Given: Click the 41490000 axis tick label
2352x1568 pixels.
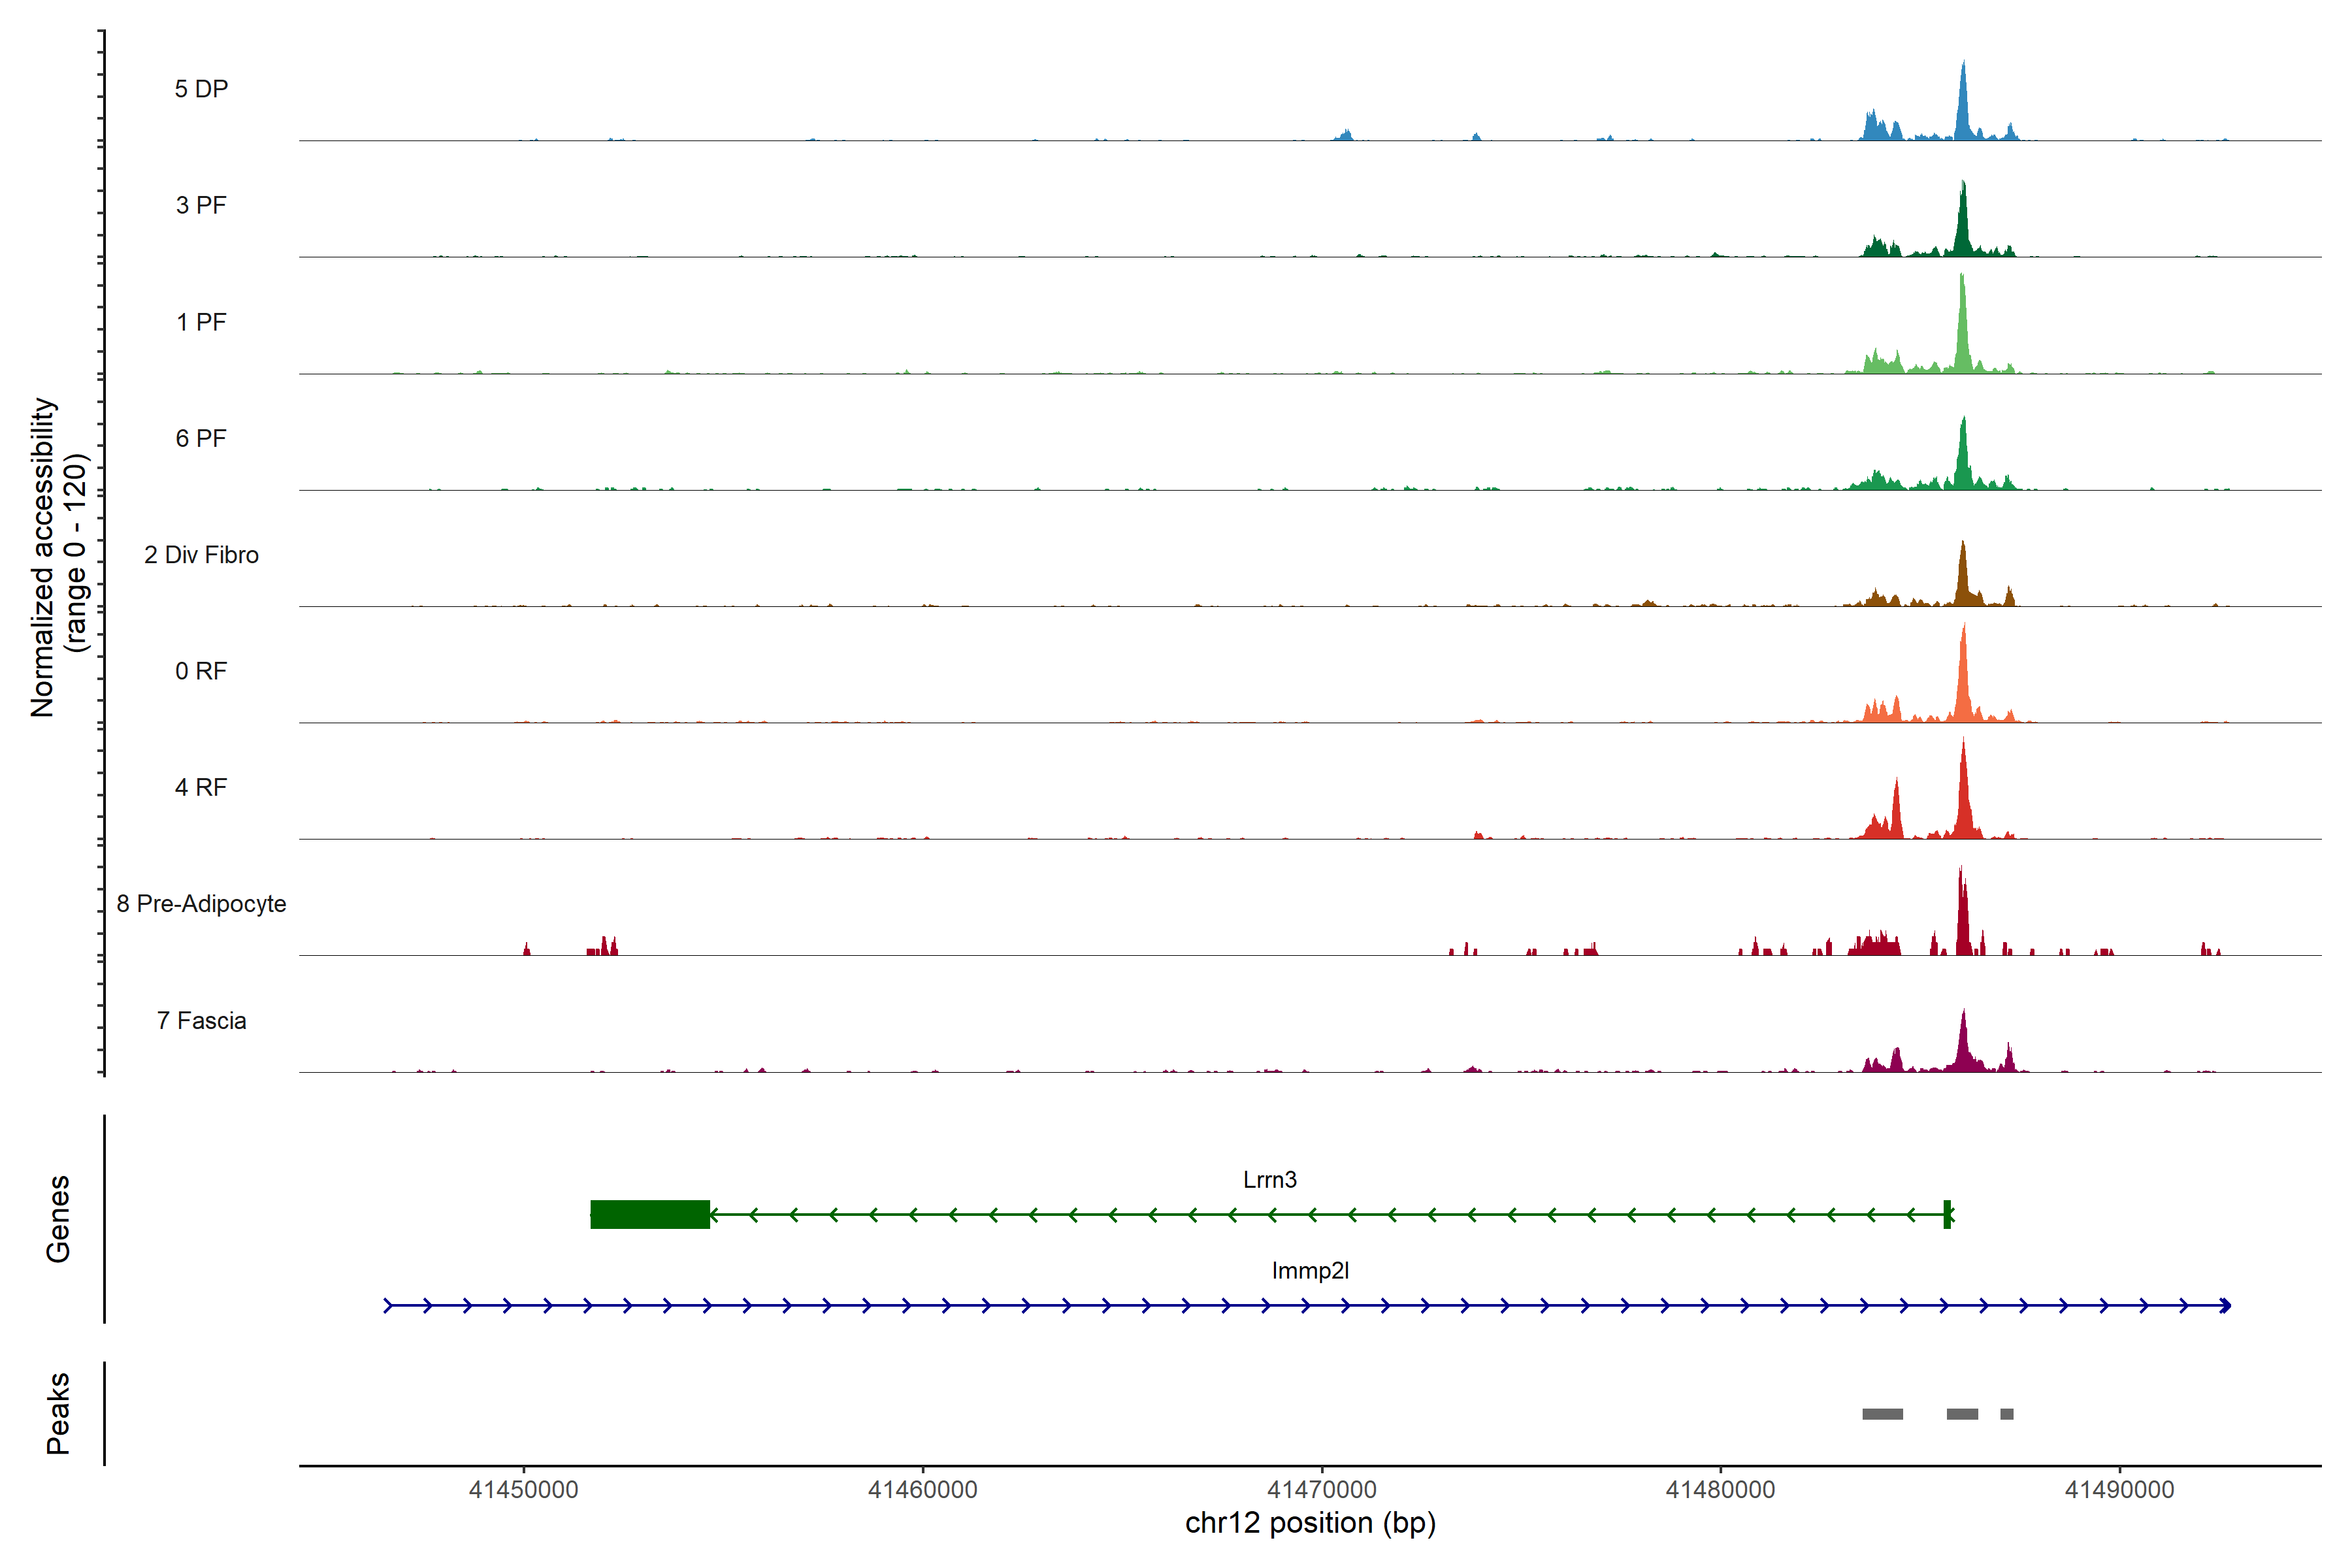Looking at the screenshot, I should coord(2119,1490).
